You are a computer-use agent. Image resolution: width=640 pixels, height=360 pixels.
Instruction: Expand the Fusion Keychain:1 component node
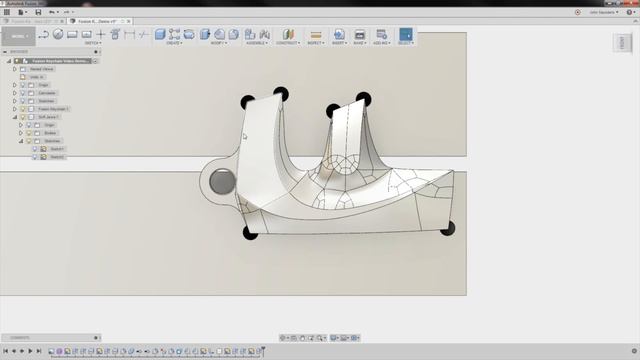[x=15, y=109]
